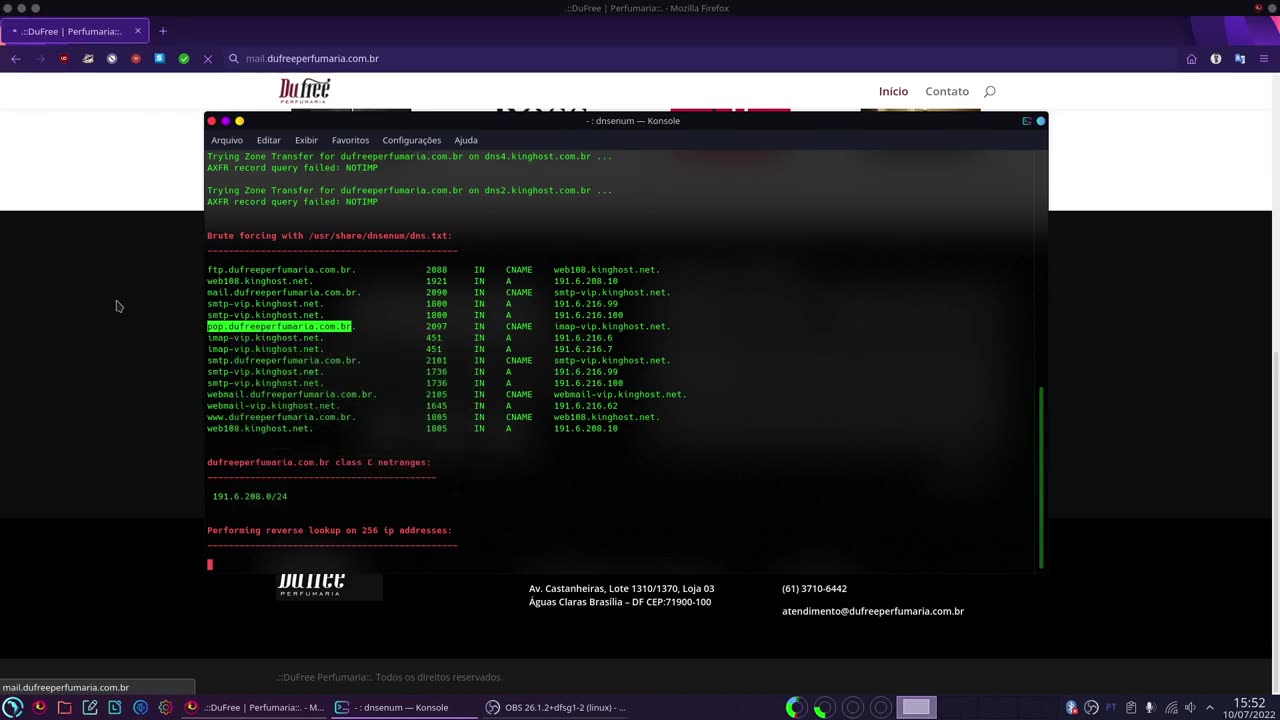Select the active virtual desktop pager
Screen dimensions: 1280x720
tap(916, 708)
